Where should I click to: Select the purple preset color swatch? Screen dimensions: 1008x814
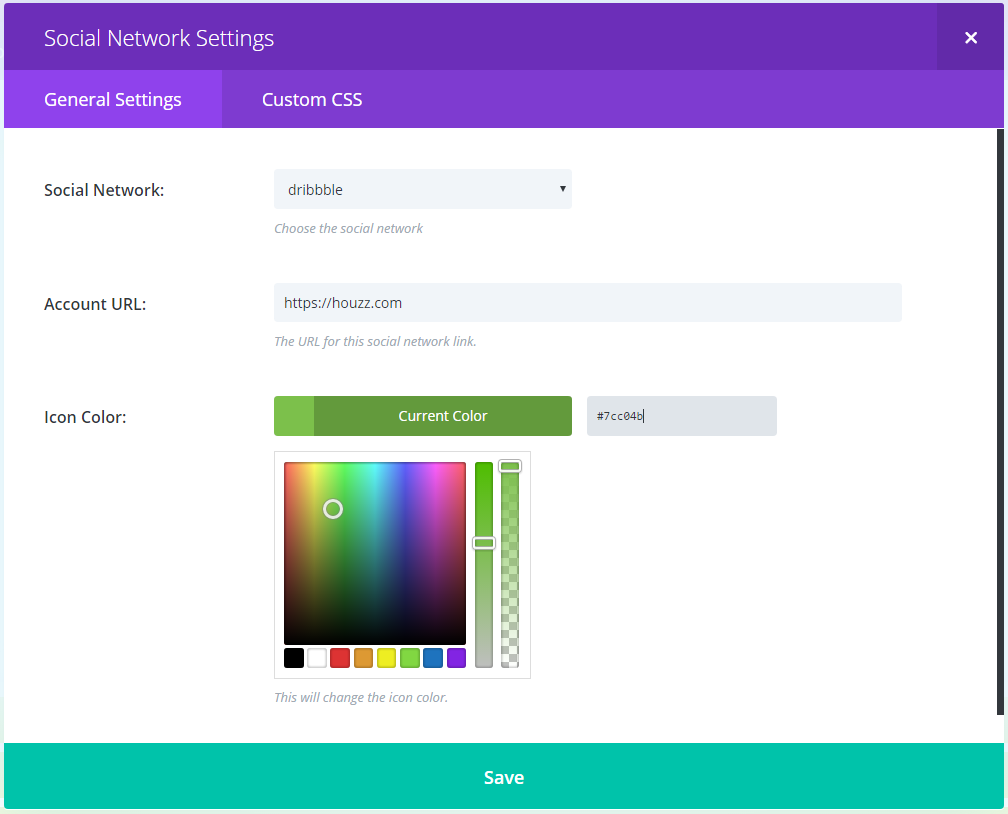point(456,657)
